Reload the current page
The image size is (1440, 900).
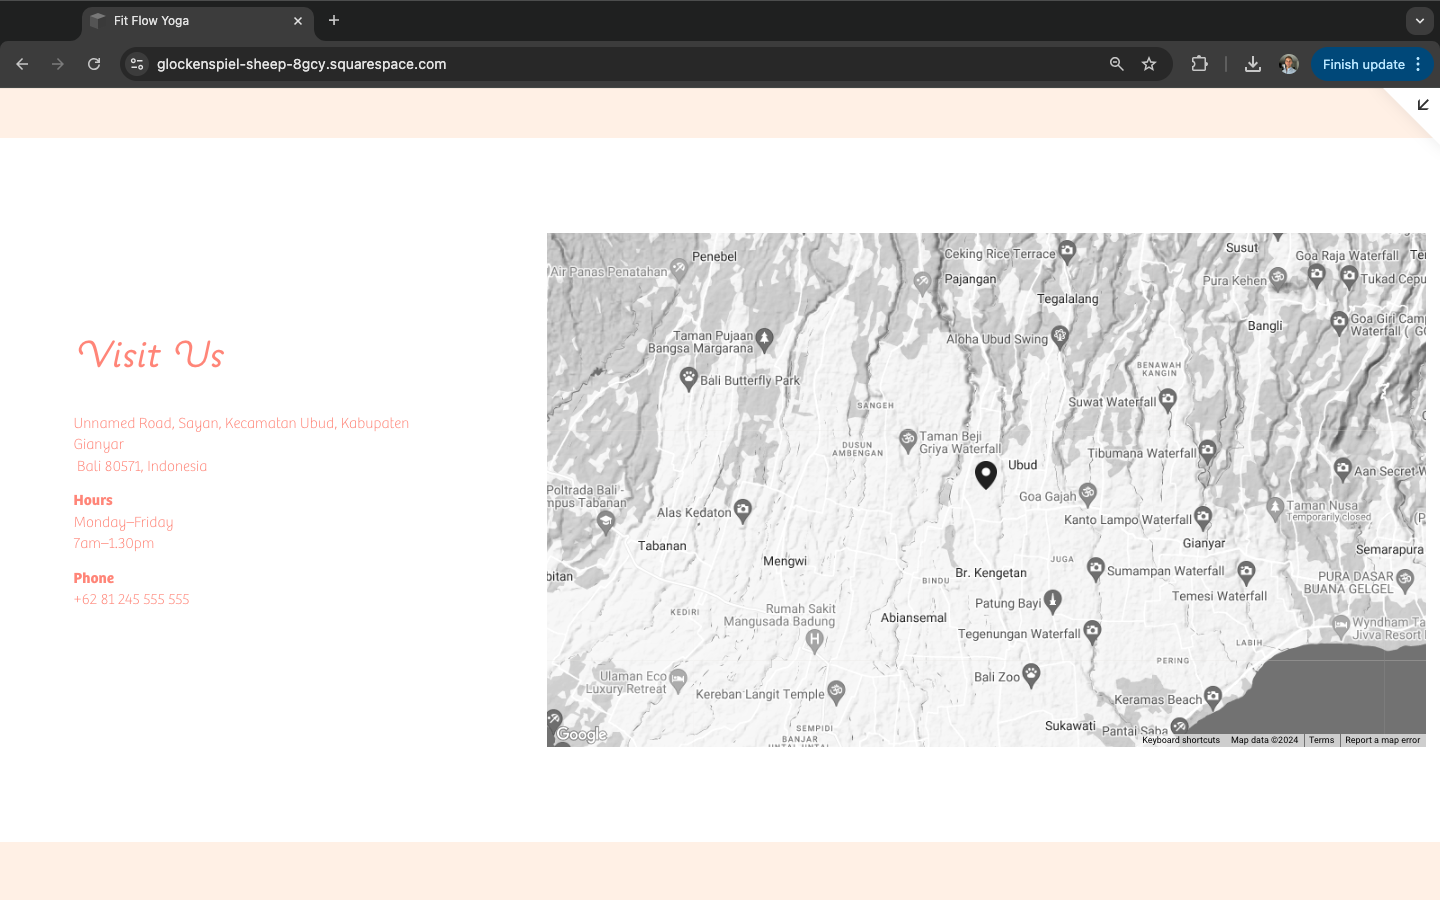tap(94, 64)
